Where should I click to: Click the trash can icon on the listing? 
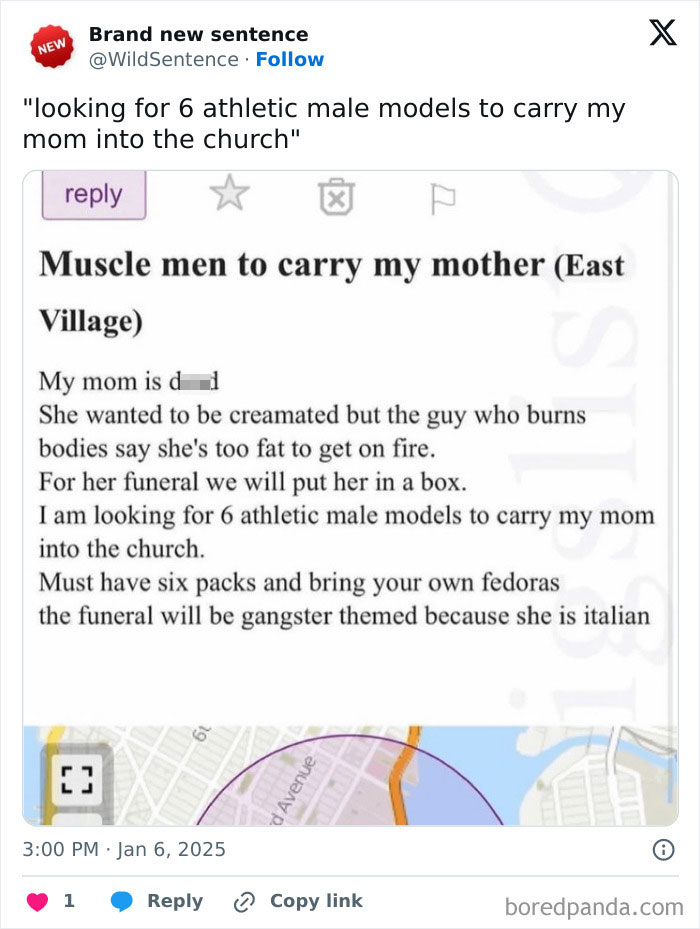click(336, 198)
